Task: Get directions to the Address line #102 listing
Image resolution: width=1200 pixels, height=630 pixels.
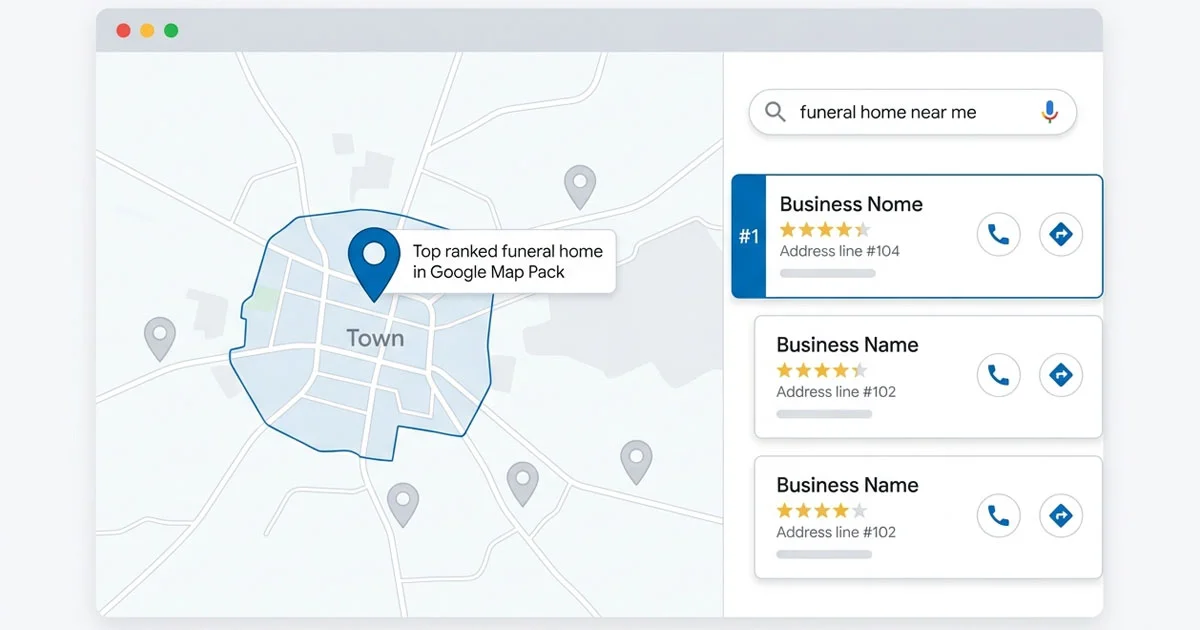Action: click(x=1061, y=375)
